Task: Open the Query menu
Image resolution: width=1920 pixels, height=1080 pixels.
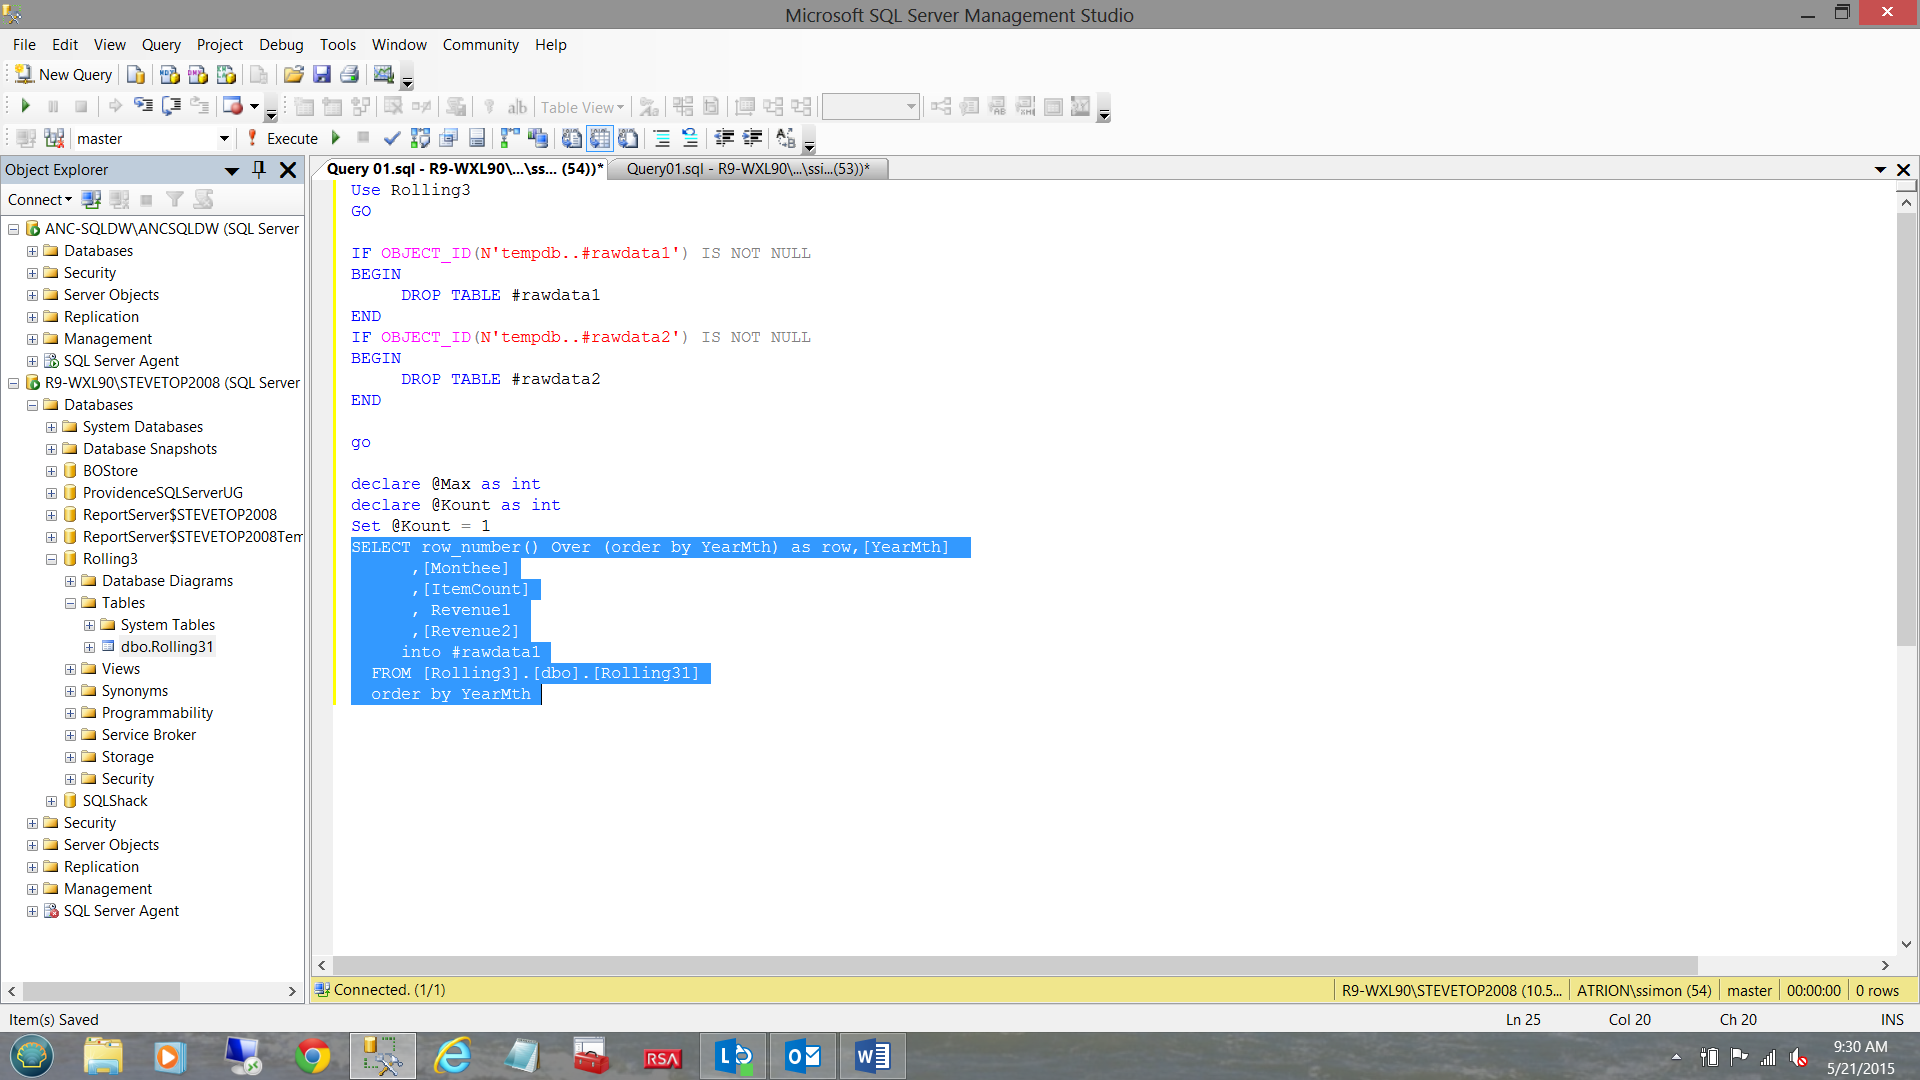Action: tap(160, 45)
